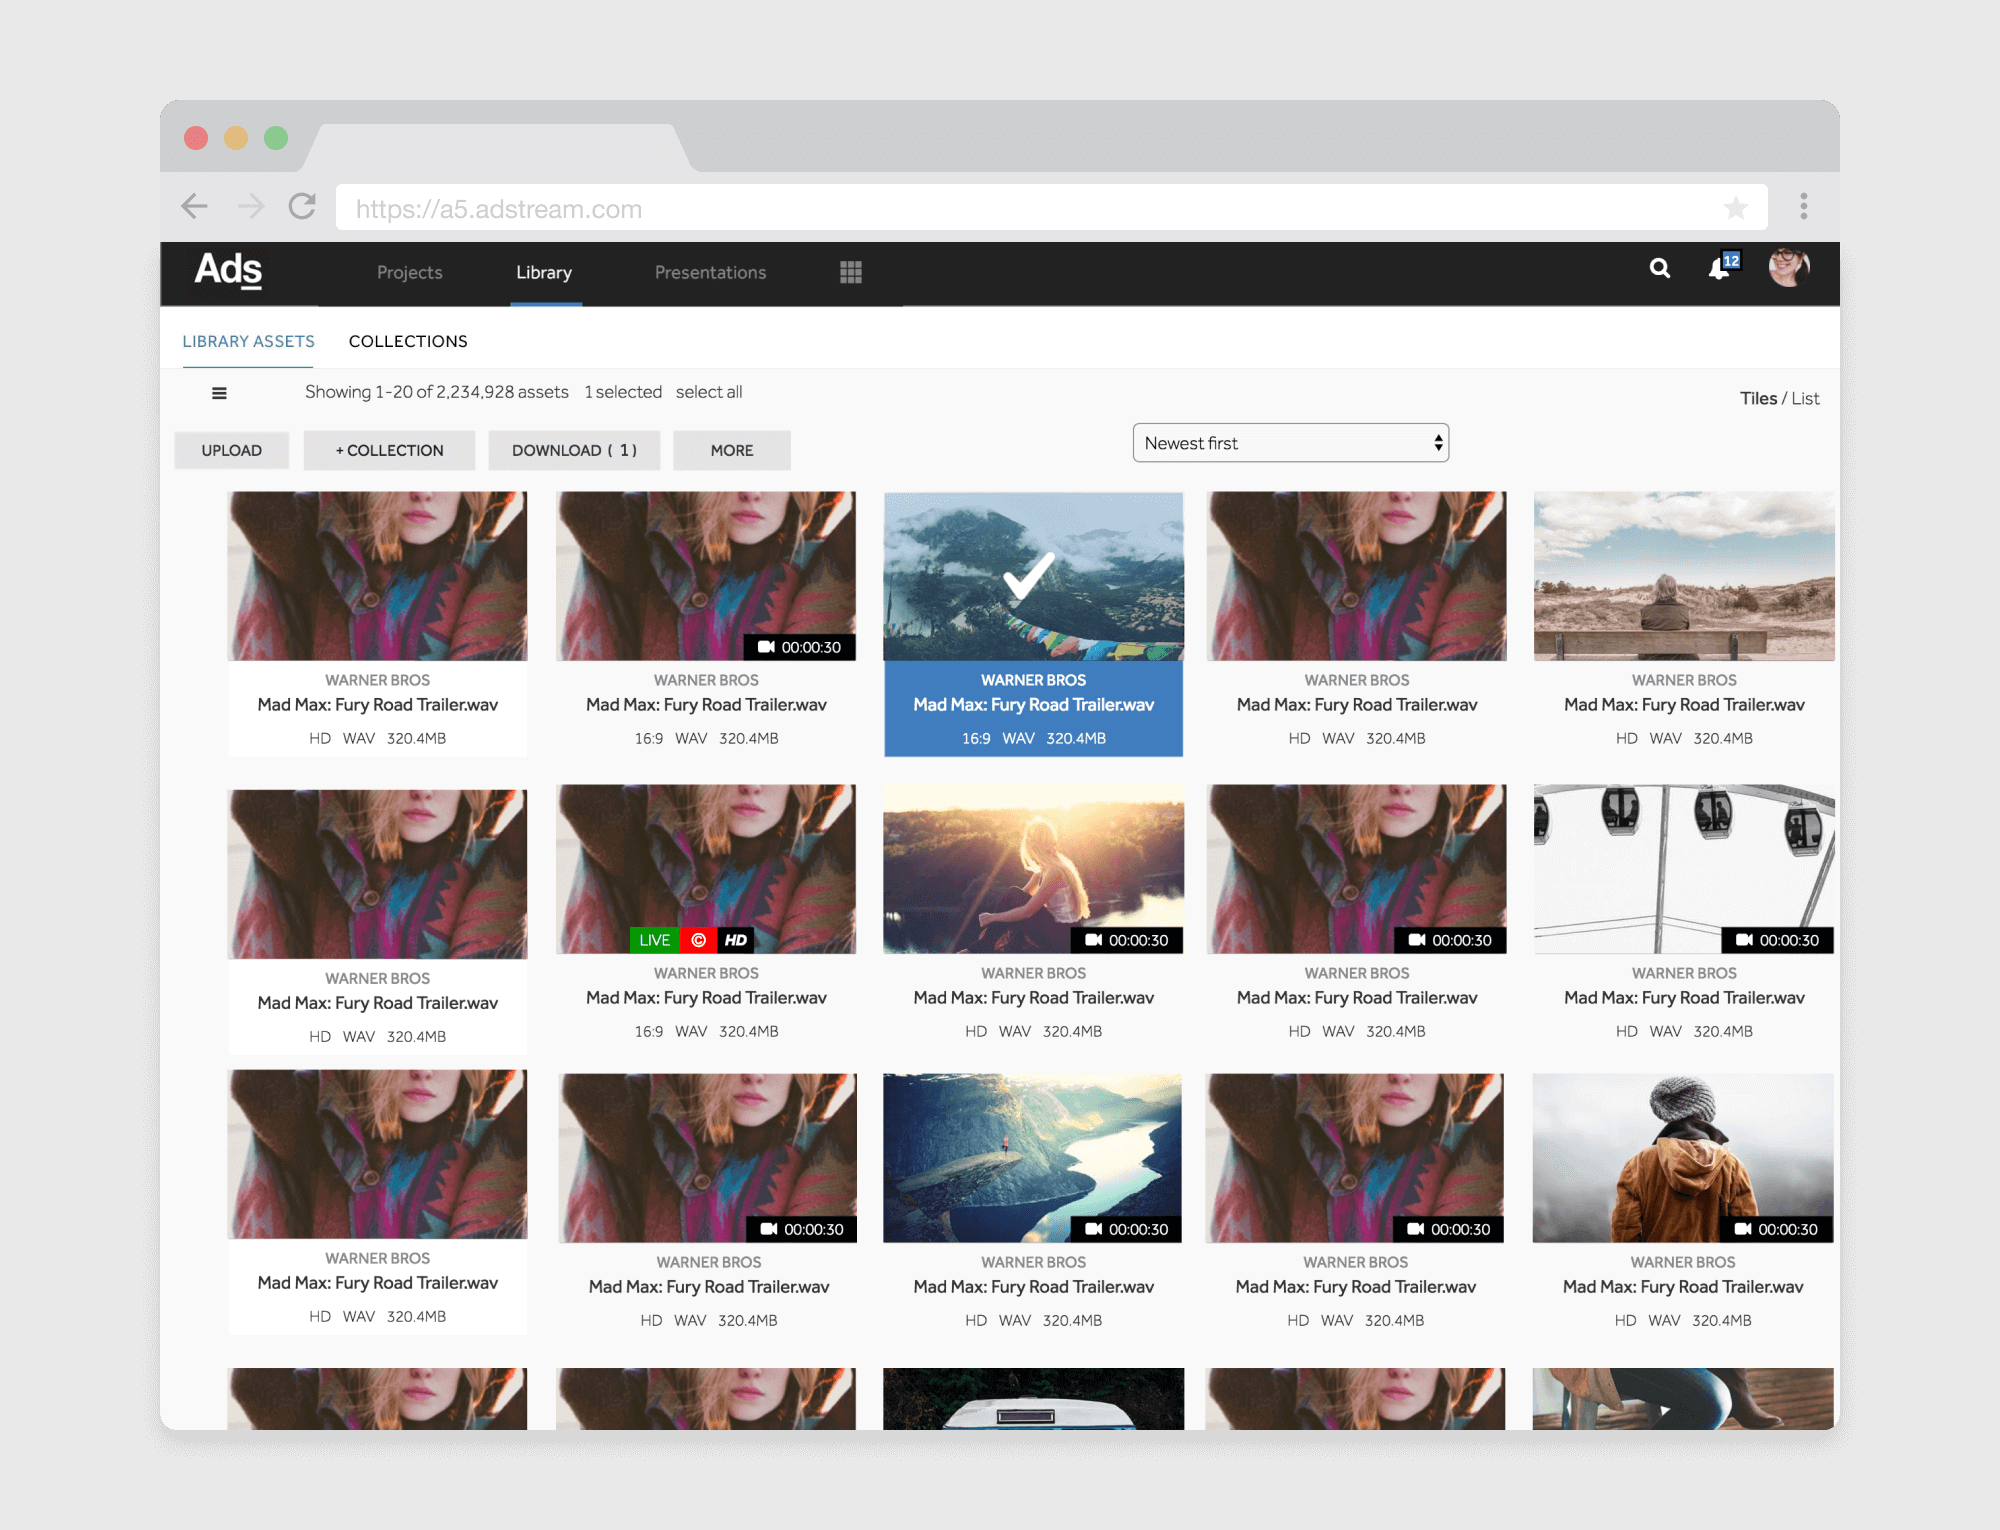Click title of the selected blue asset card
Screen dimensions: 2000x1530
click(x=1033, y=705)
